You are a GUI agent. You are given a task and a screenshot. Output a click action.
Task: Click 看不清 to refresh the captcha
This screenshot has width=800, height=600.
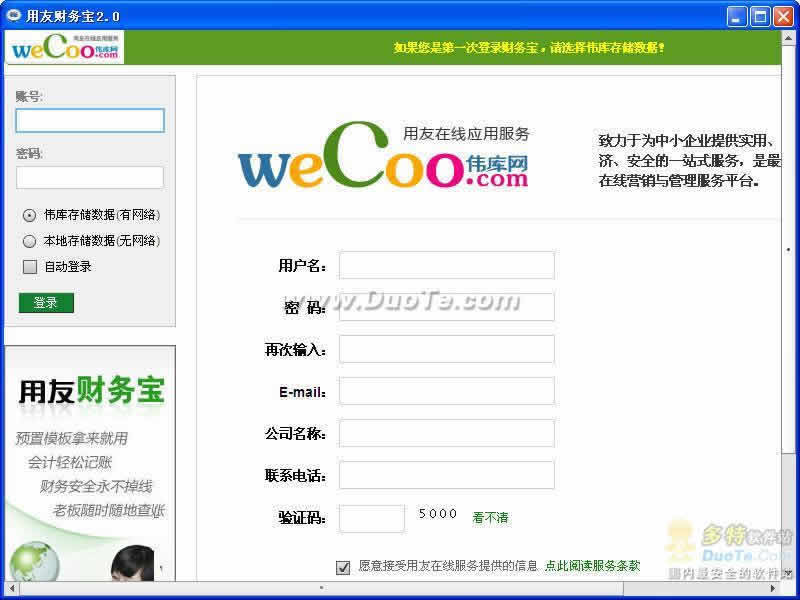pyautogui.click(x=490, y=518)
